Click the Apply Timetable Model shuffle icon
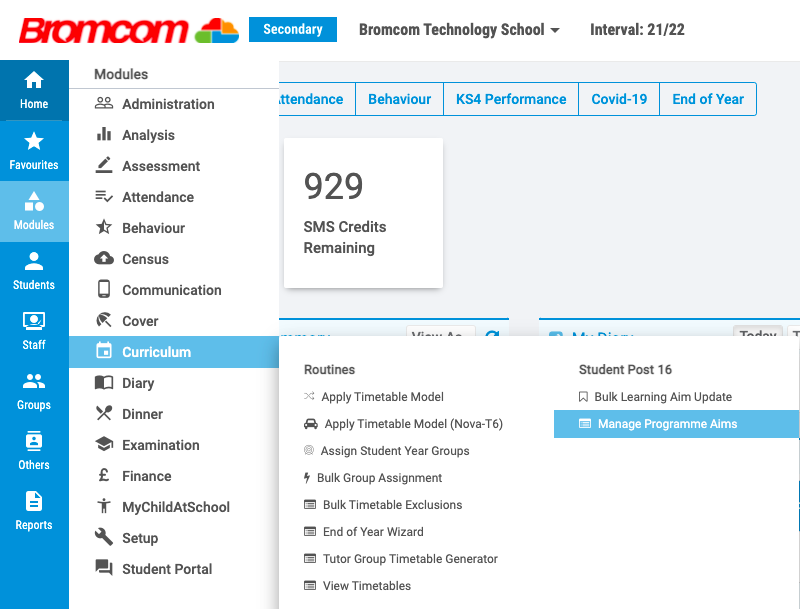 [309, 396]
